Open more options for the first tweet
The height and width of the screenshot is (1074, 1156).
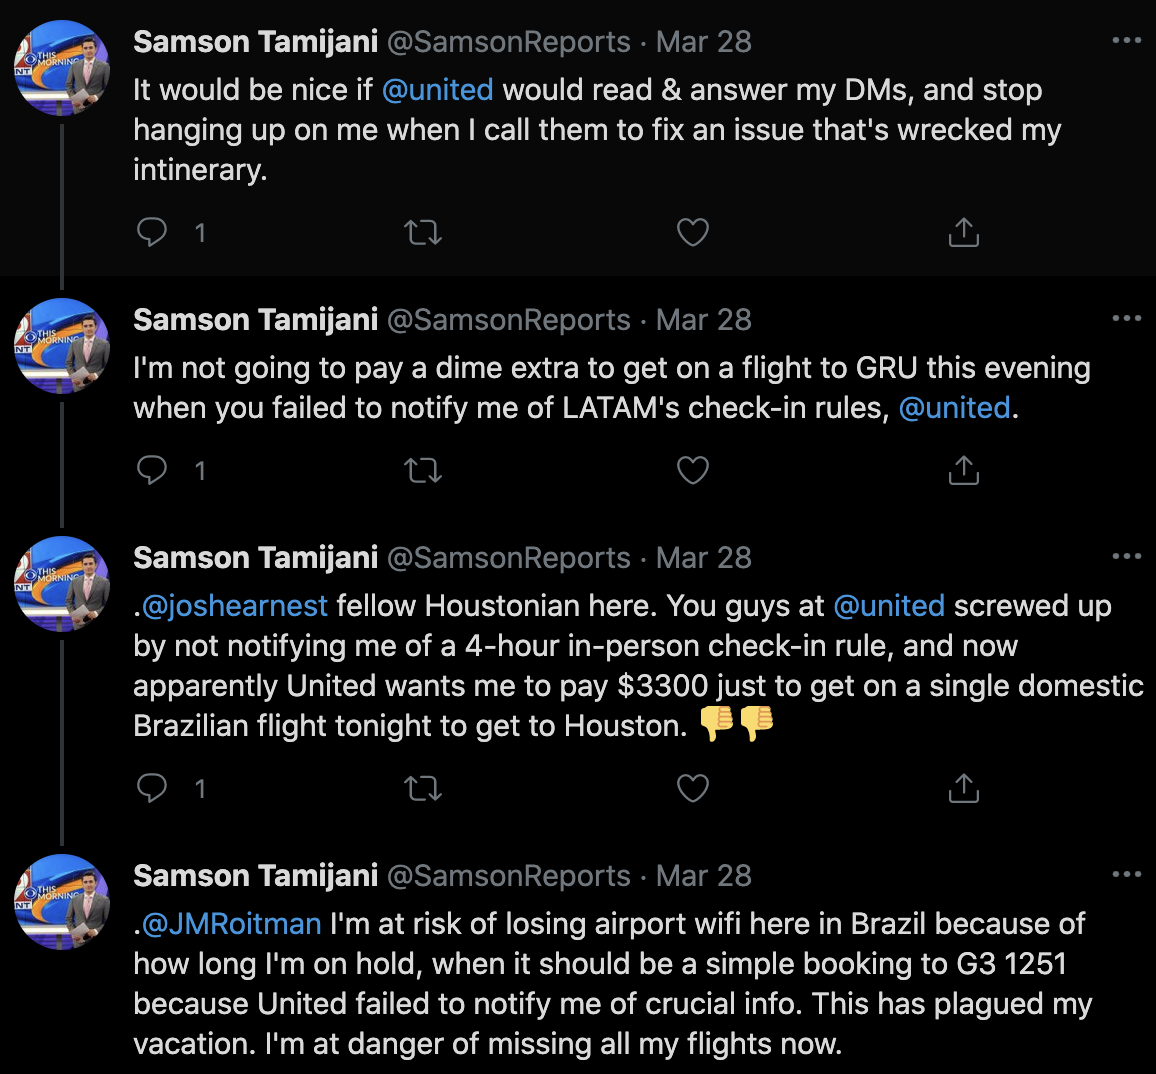(x=1127, y=41)
